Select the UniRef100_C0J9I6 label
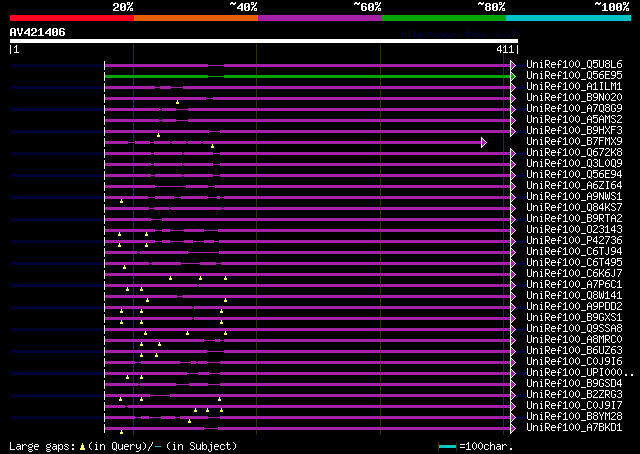Screen dimensions: 640x454 pos(574,362)
